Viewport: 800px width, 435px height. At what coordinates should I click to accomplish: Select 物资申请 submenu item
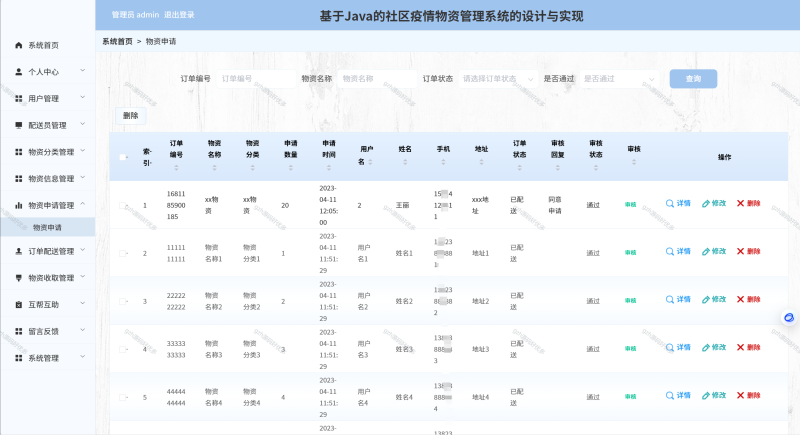click(47, 227)
